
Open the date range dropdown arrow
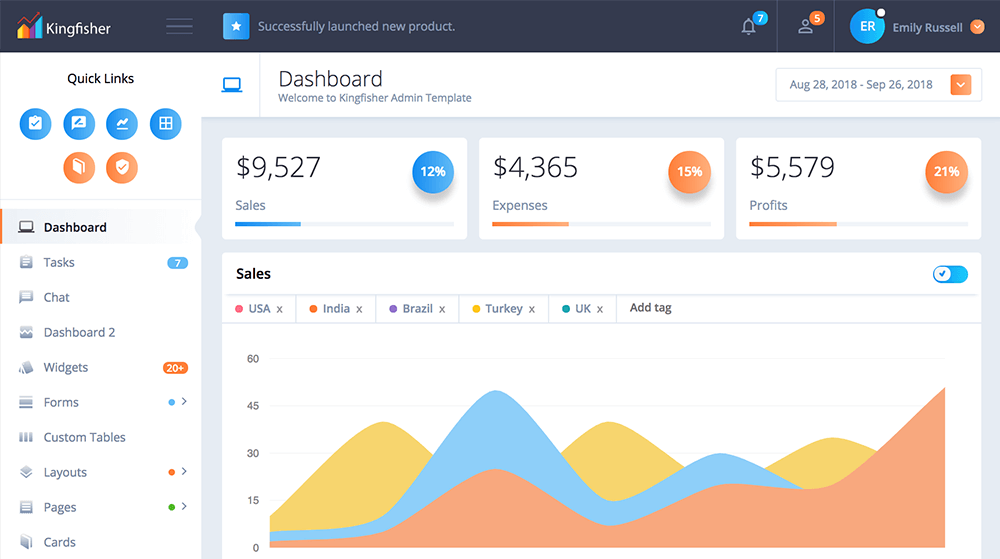pos(960,85)
